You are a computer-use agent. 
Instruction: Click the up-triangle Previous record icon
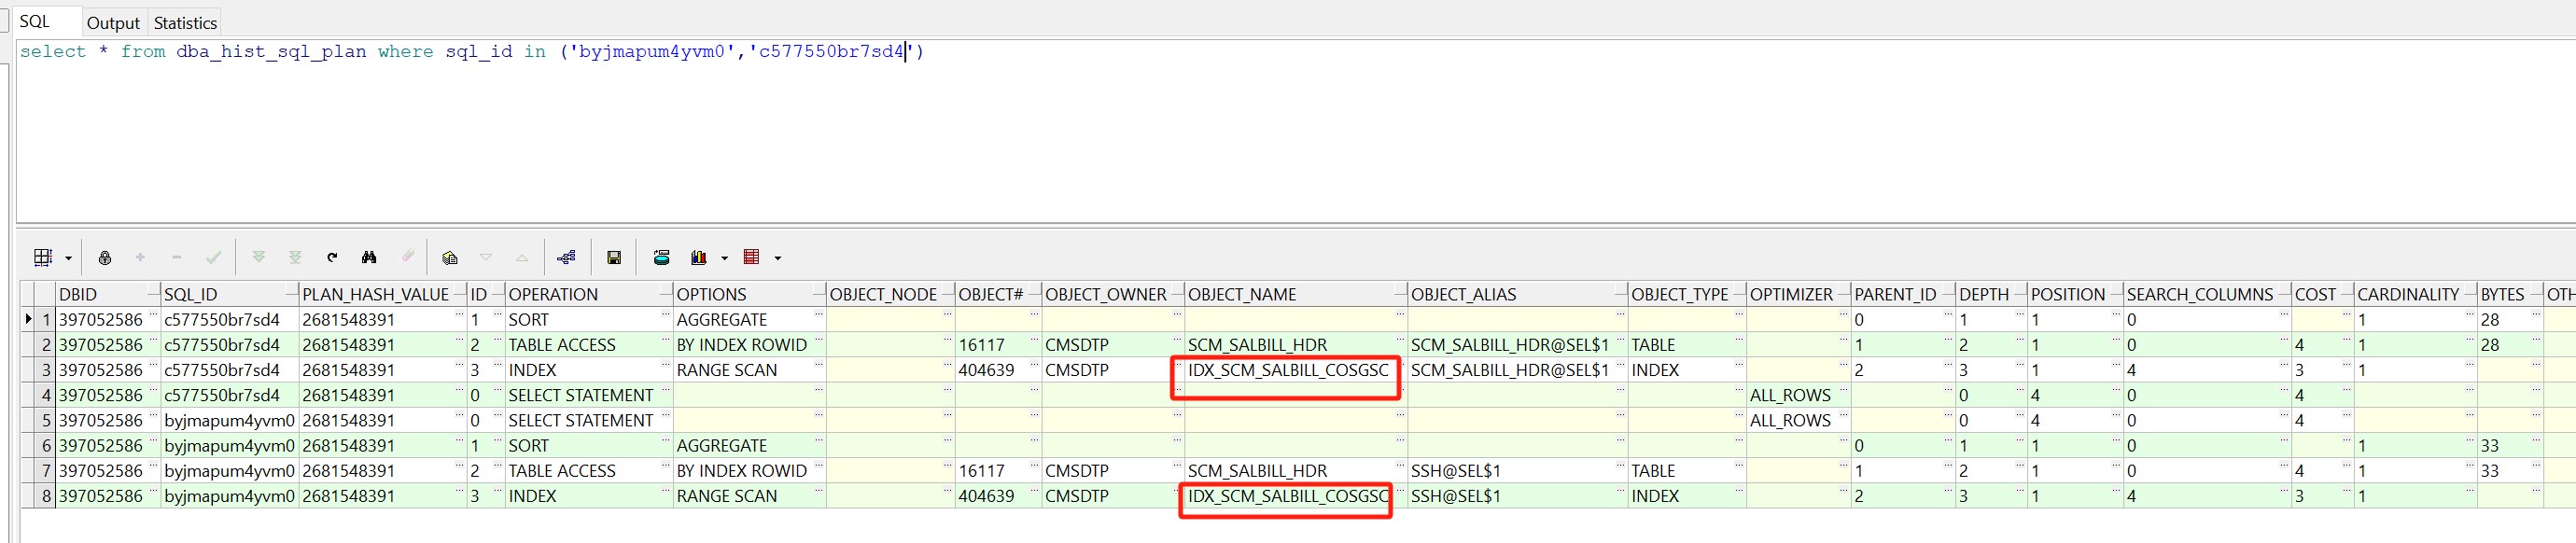tap(522, 258)
